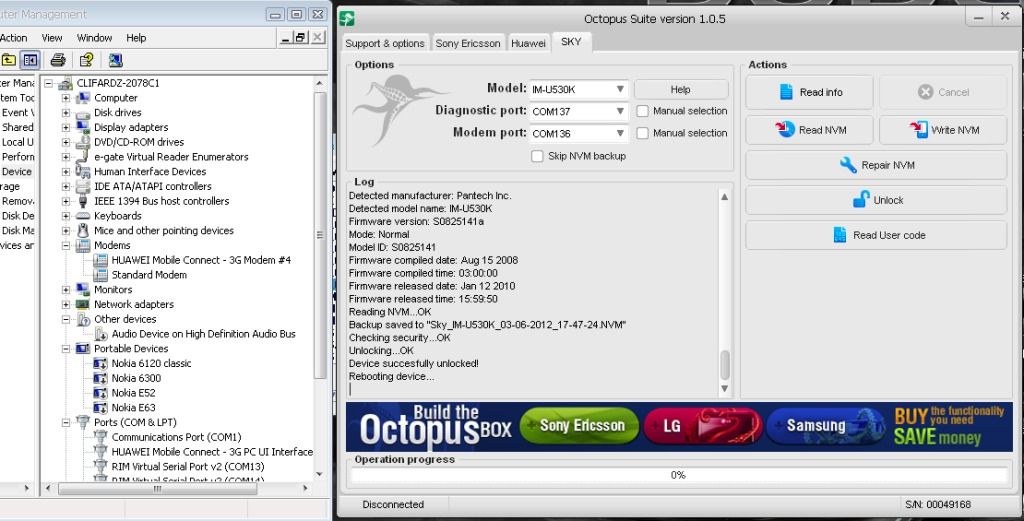The width and height of the screenshot is (1024, 521).
Task: Collapse the Ports (COM & LPT) node
Action: point(66,422)
